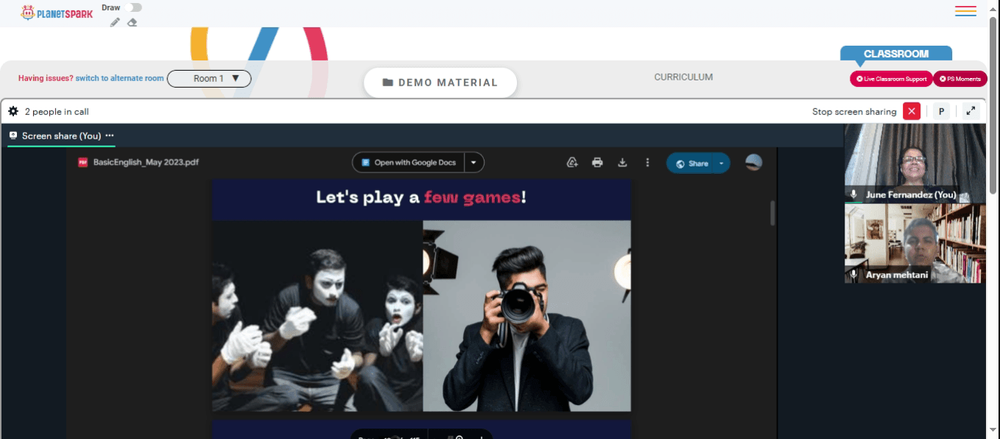Expand the call to fullscreen

click(971, 111)
